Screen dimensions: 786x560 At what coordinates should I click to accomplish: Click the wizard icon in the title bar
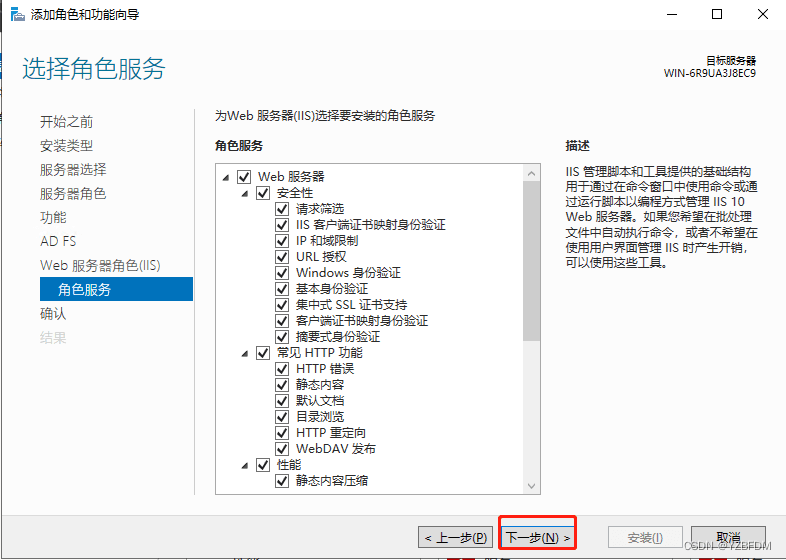pos(18,14)
